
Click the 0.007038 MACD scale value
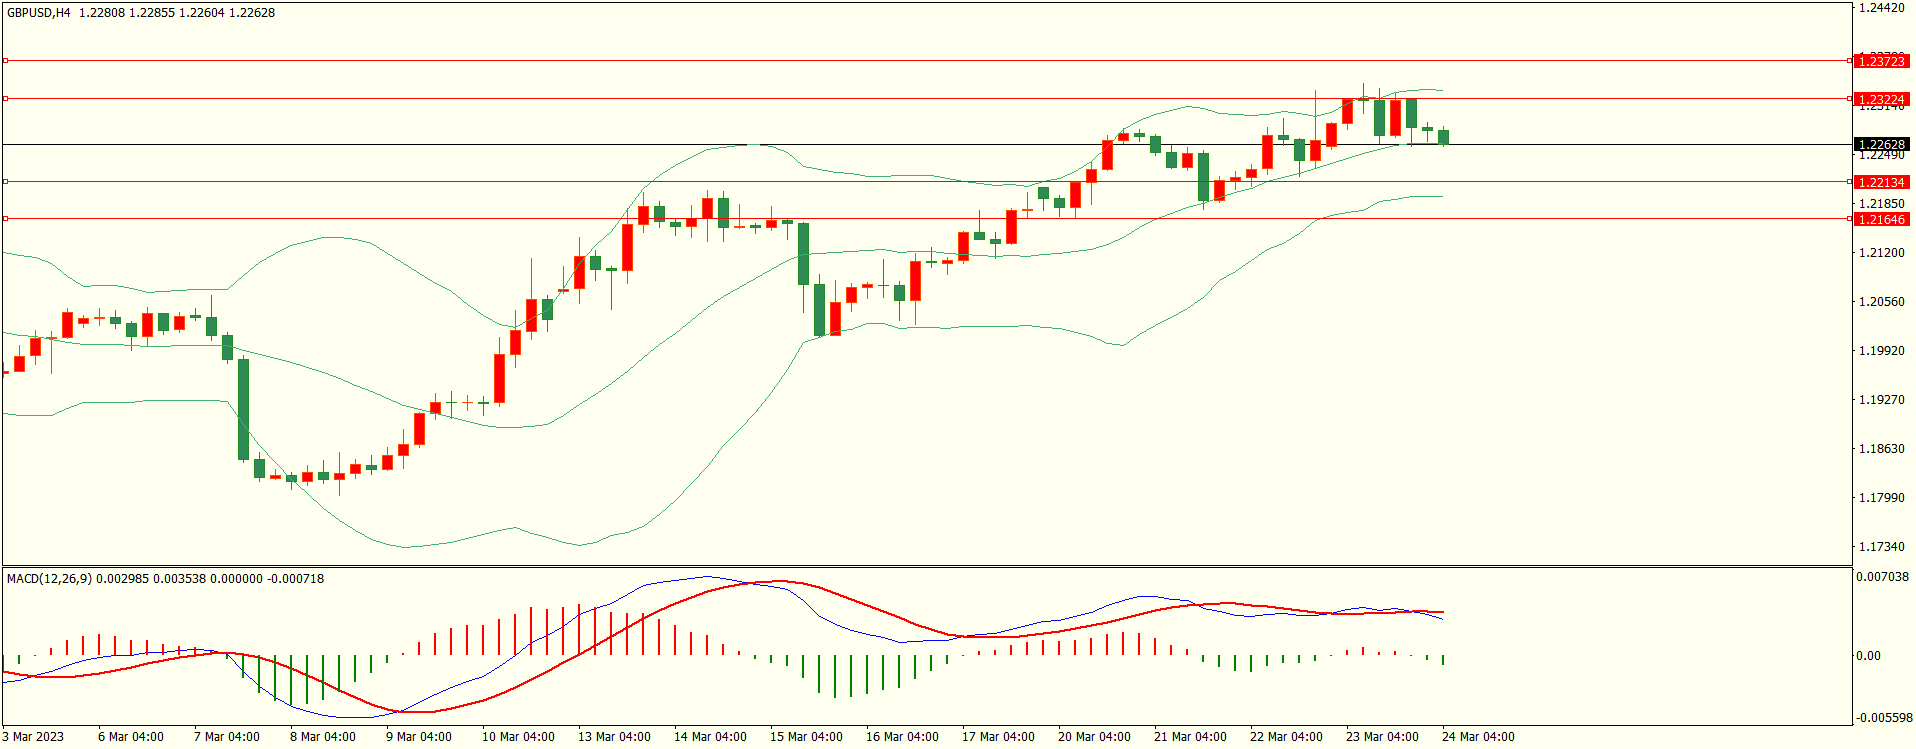(1882, 577)
